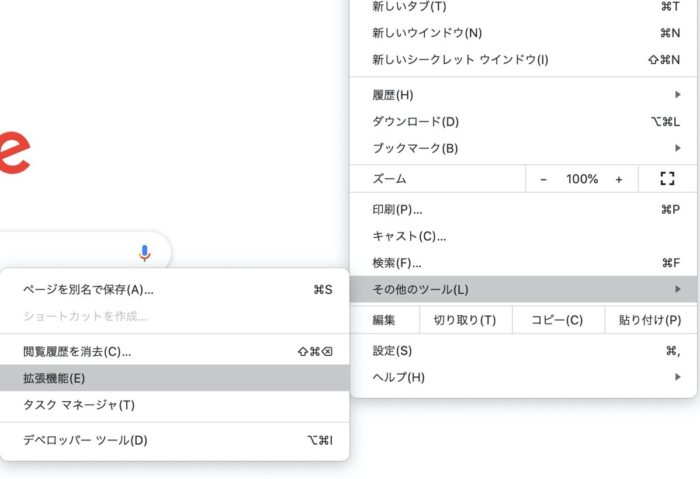Open 拡張機能(E) from the submenu
Viewport: 700px width, 479px height.
55,378
